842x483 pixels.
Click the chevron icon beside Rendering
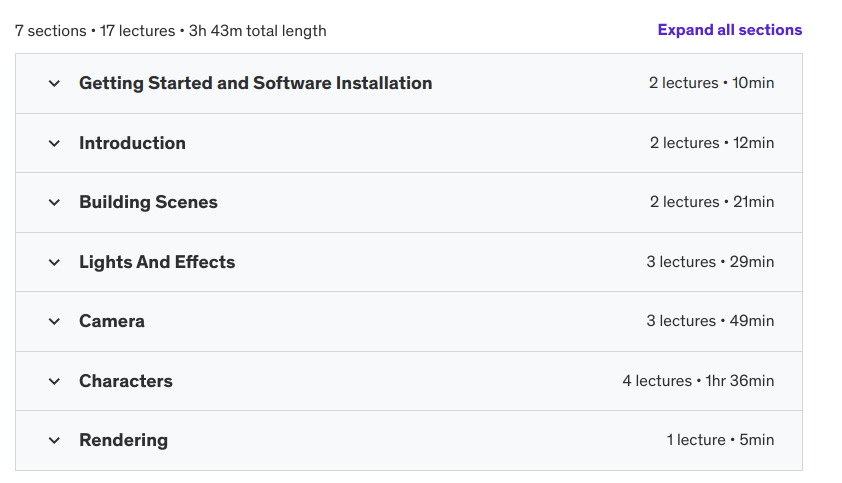click(x=55, y=441)
